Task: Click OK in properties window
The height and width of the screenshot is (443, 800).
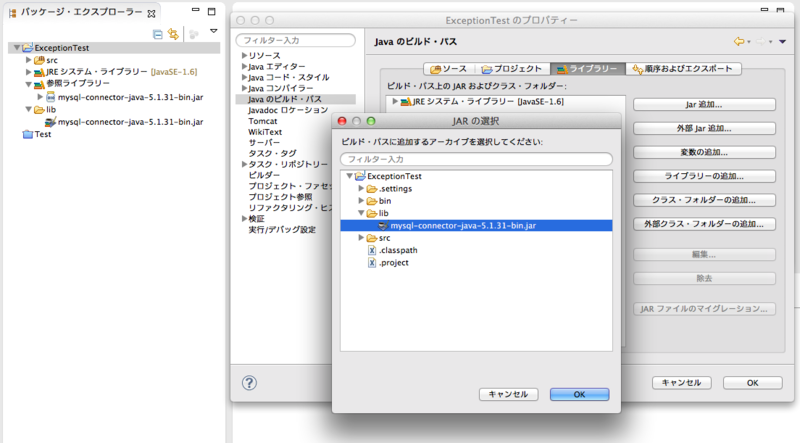Action: pyautogui.click(x=753, y=383)
